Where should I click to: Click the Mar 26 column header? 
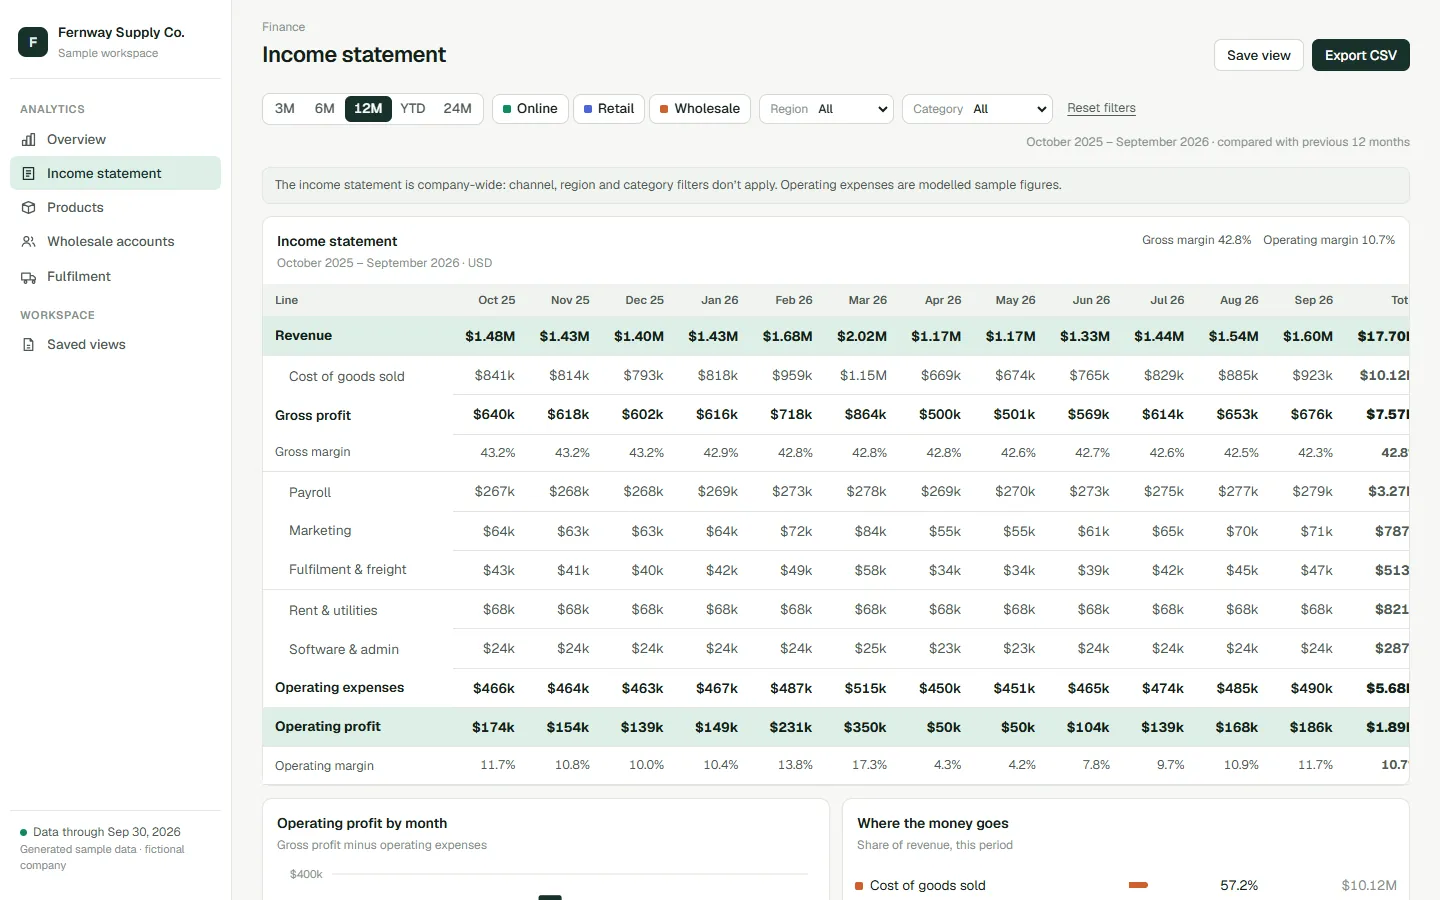(868, 300)
